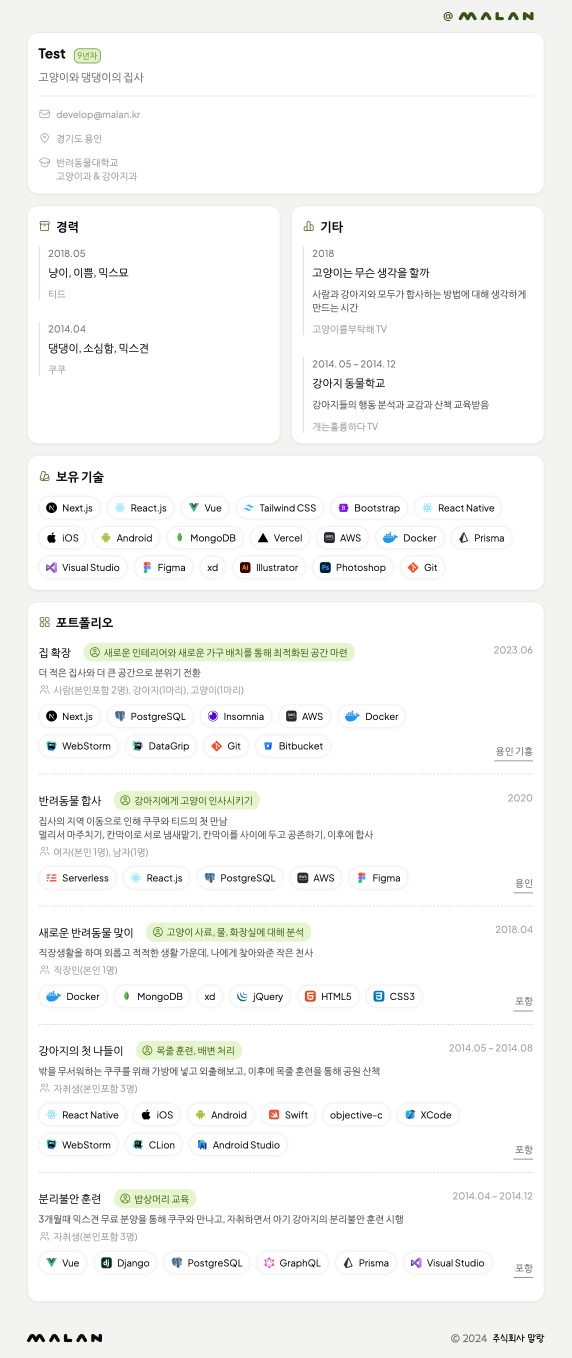The image size is (572, 1358).
Task: Click the 보유 기술 section icon
Action: [x=44, y=476]
